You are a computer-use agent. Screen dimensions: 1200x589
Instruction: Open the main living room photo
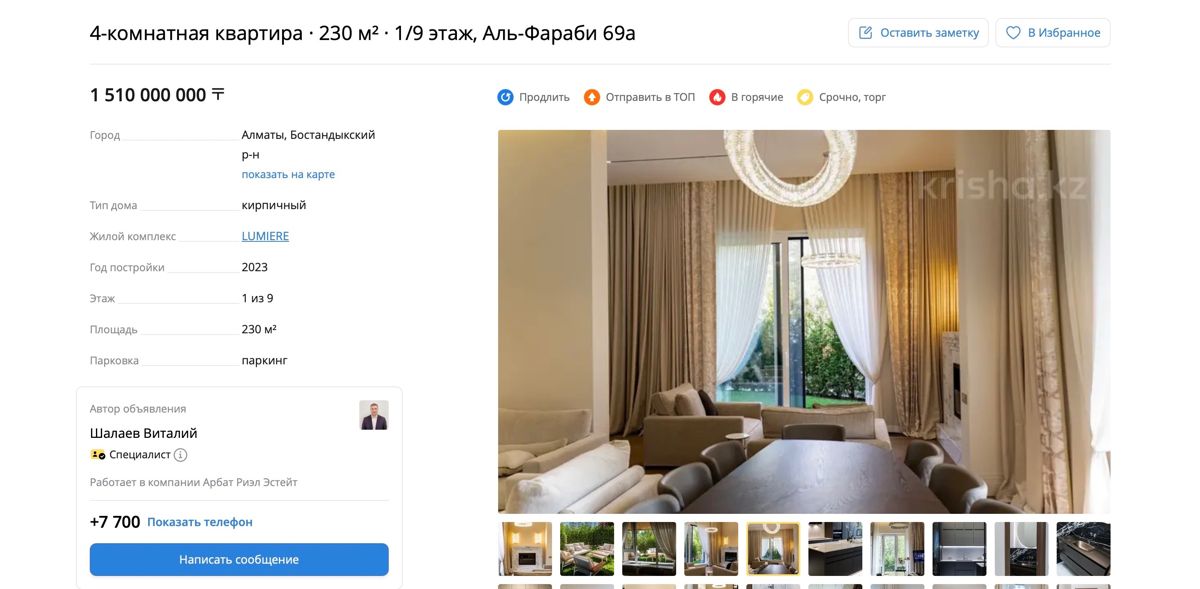804,322
